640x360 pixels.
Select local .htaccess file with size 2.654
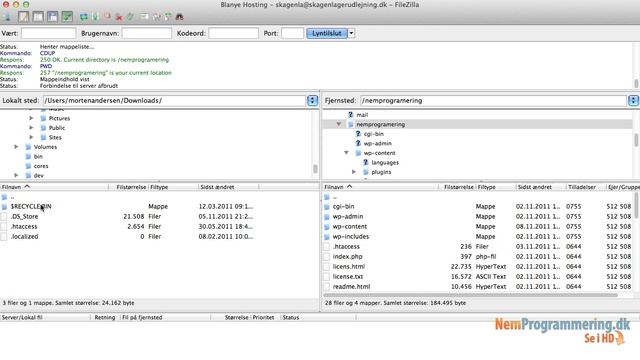coord(24,226)
